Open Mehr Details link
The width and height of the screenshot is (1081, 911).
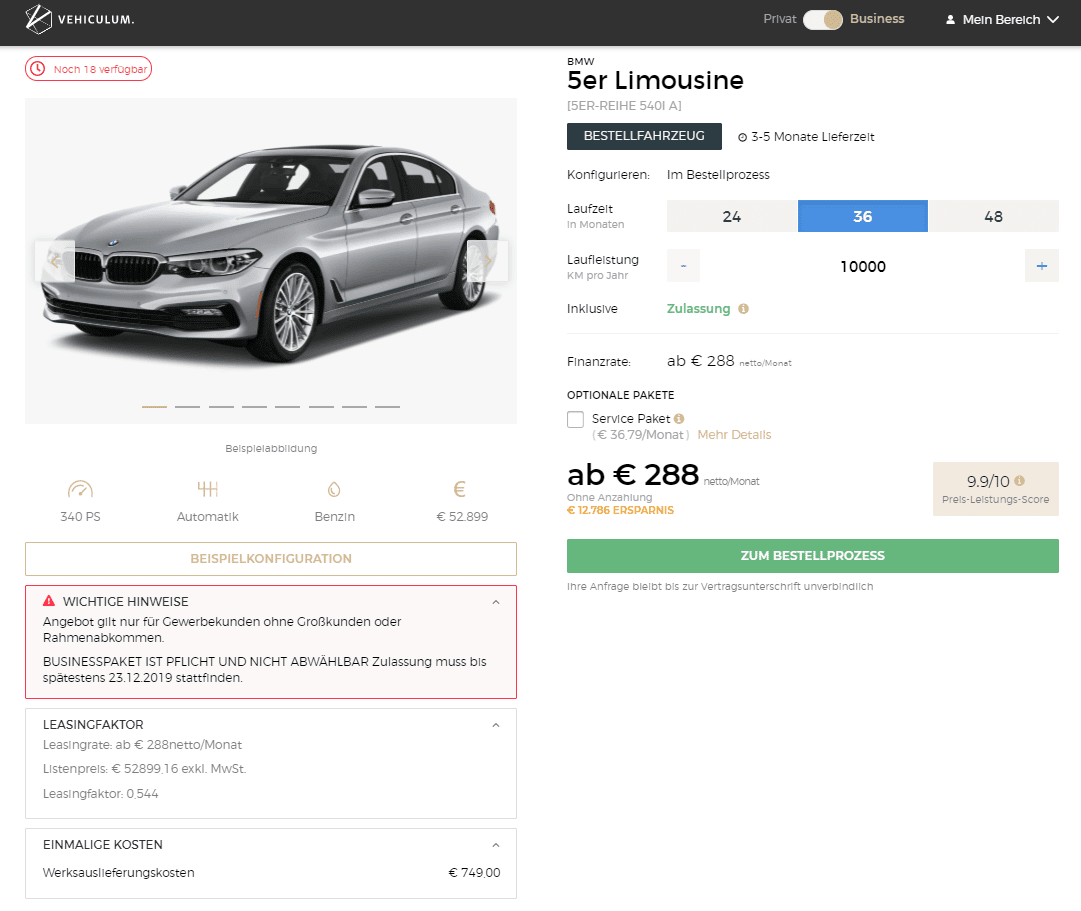pos(734,435)
